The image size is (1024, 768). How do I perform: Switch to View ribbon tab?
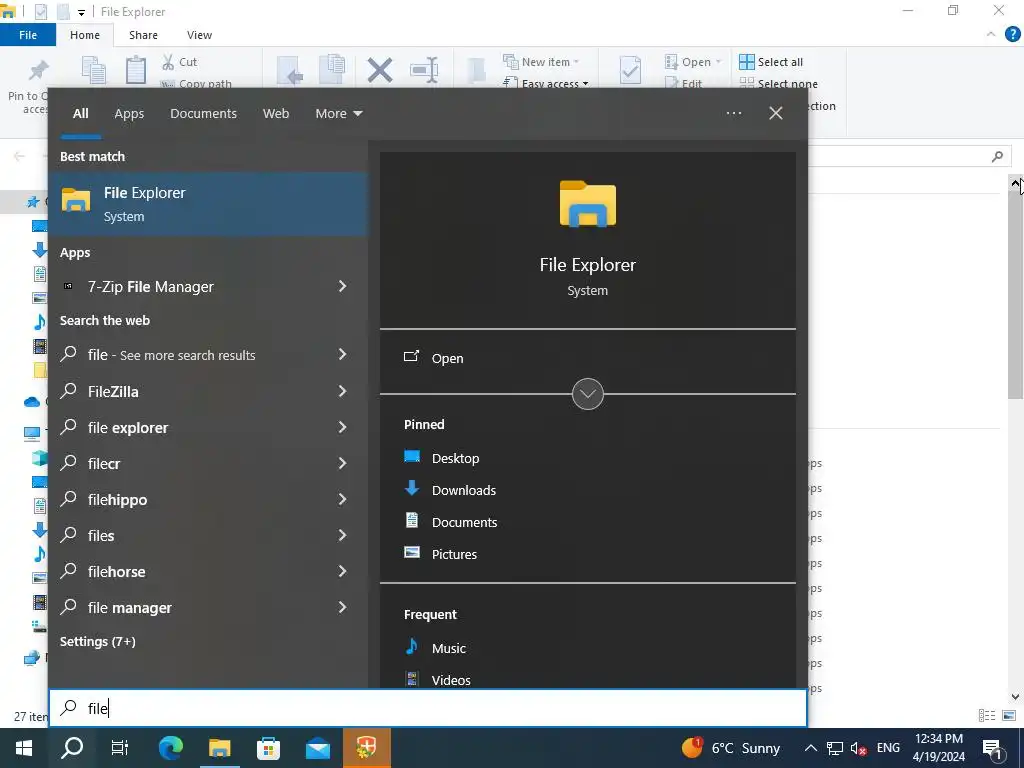tap(199, 35)
